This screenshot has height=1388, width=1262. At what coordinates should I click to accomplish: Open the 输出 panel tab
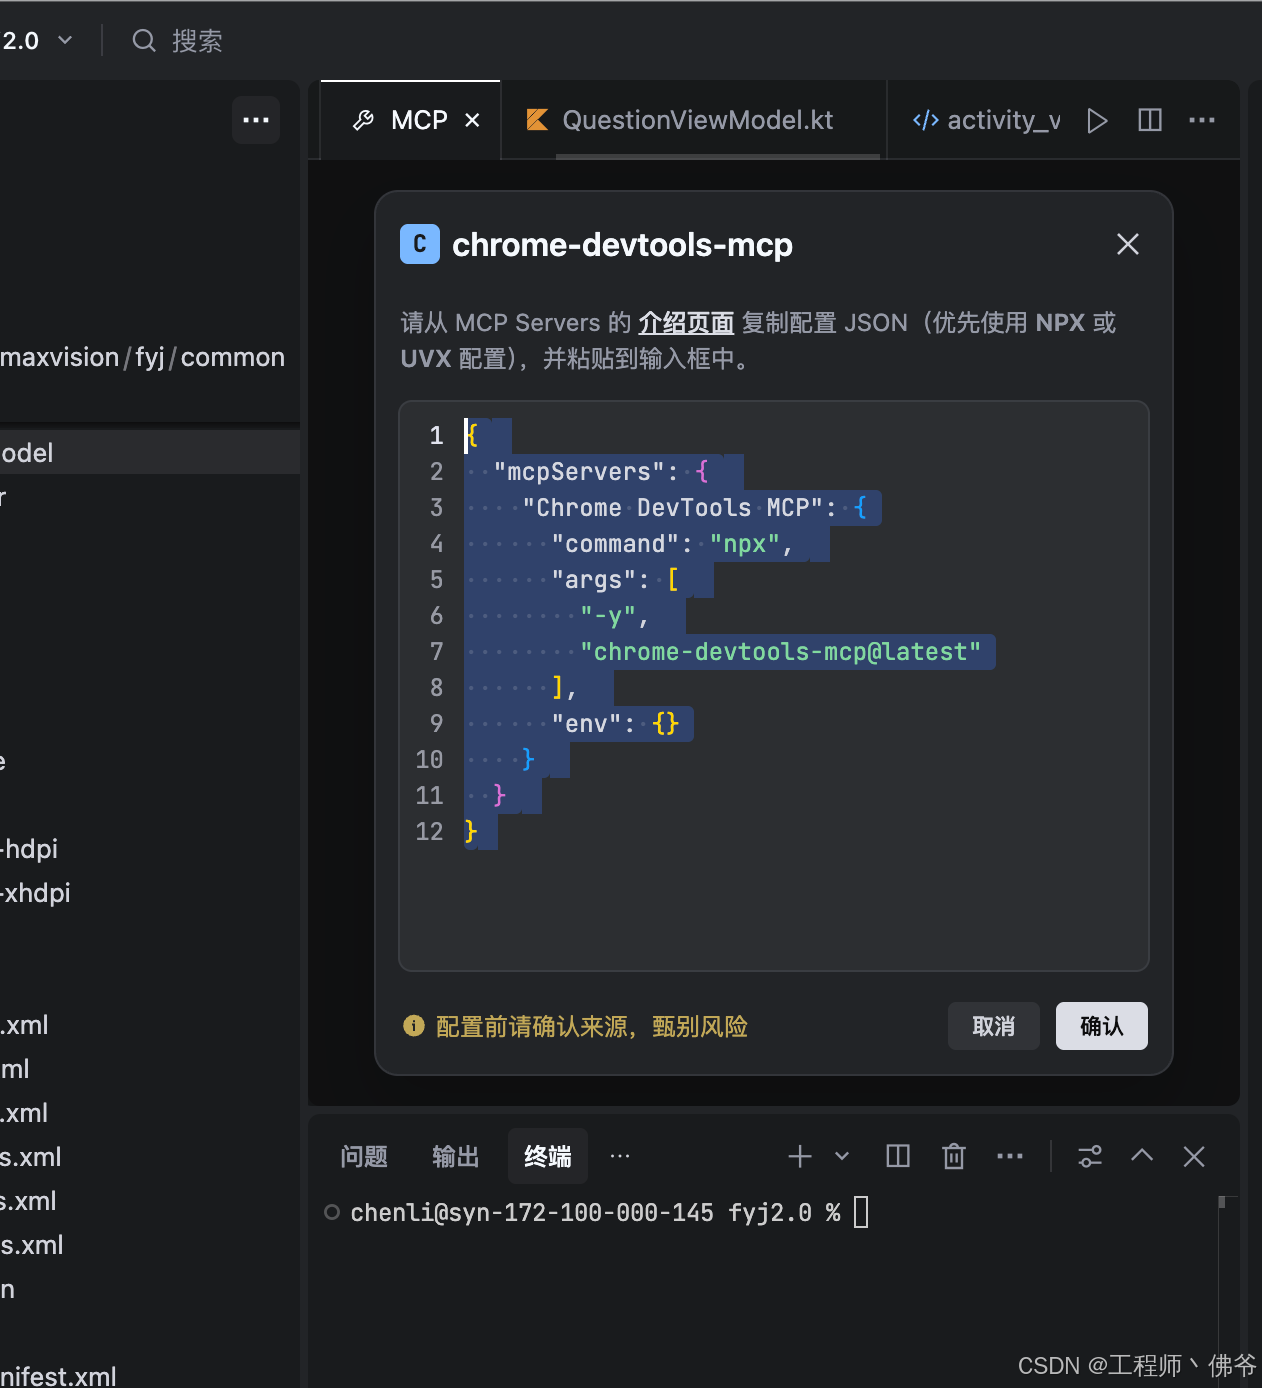click(x=456, y=1157)
